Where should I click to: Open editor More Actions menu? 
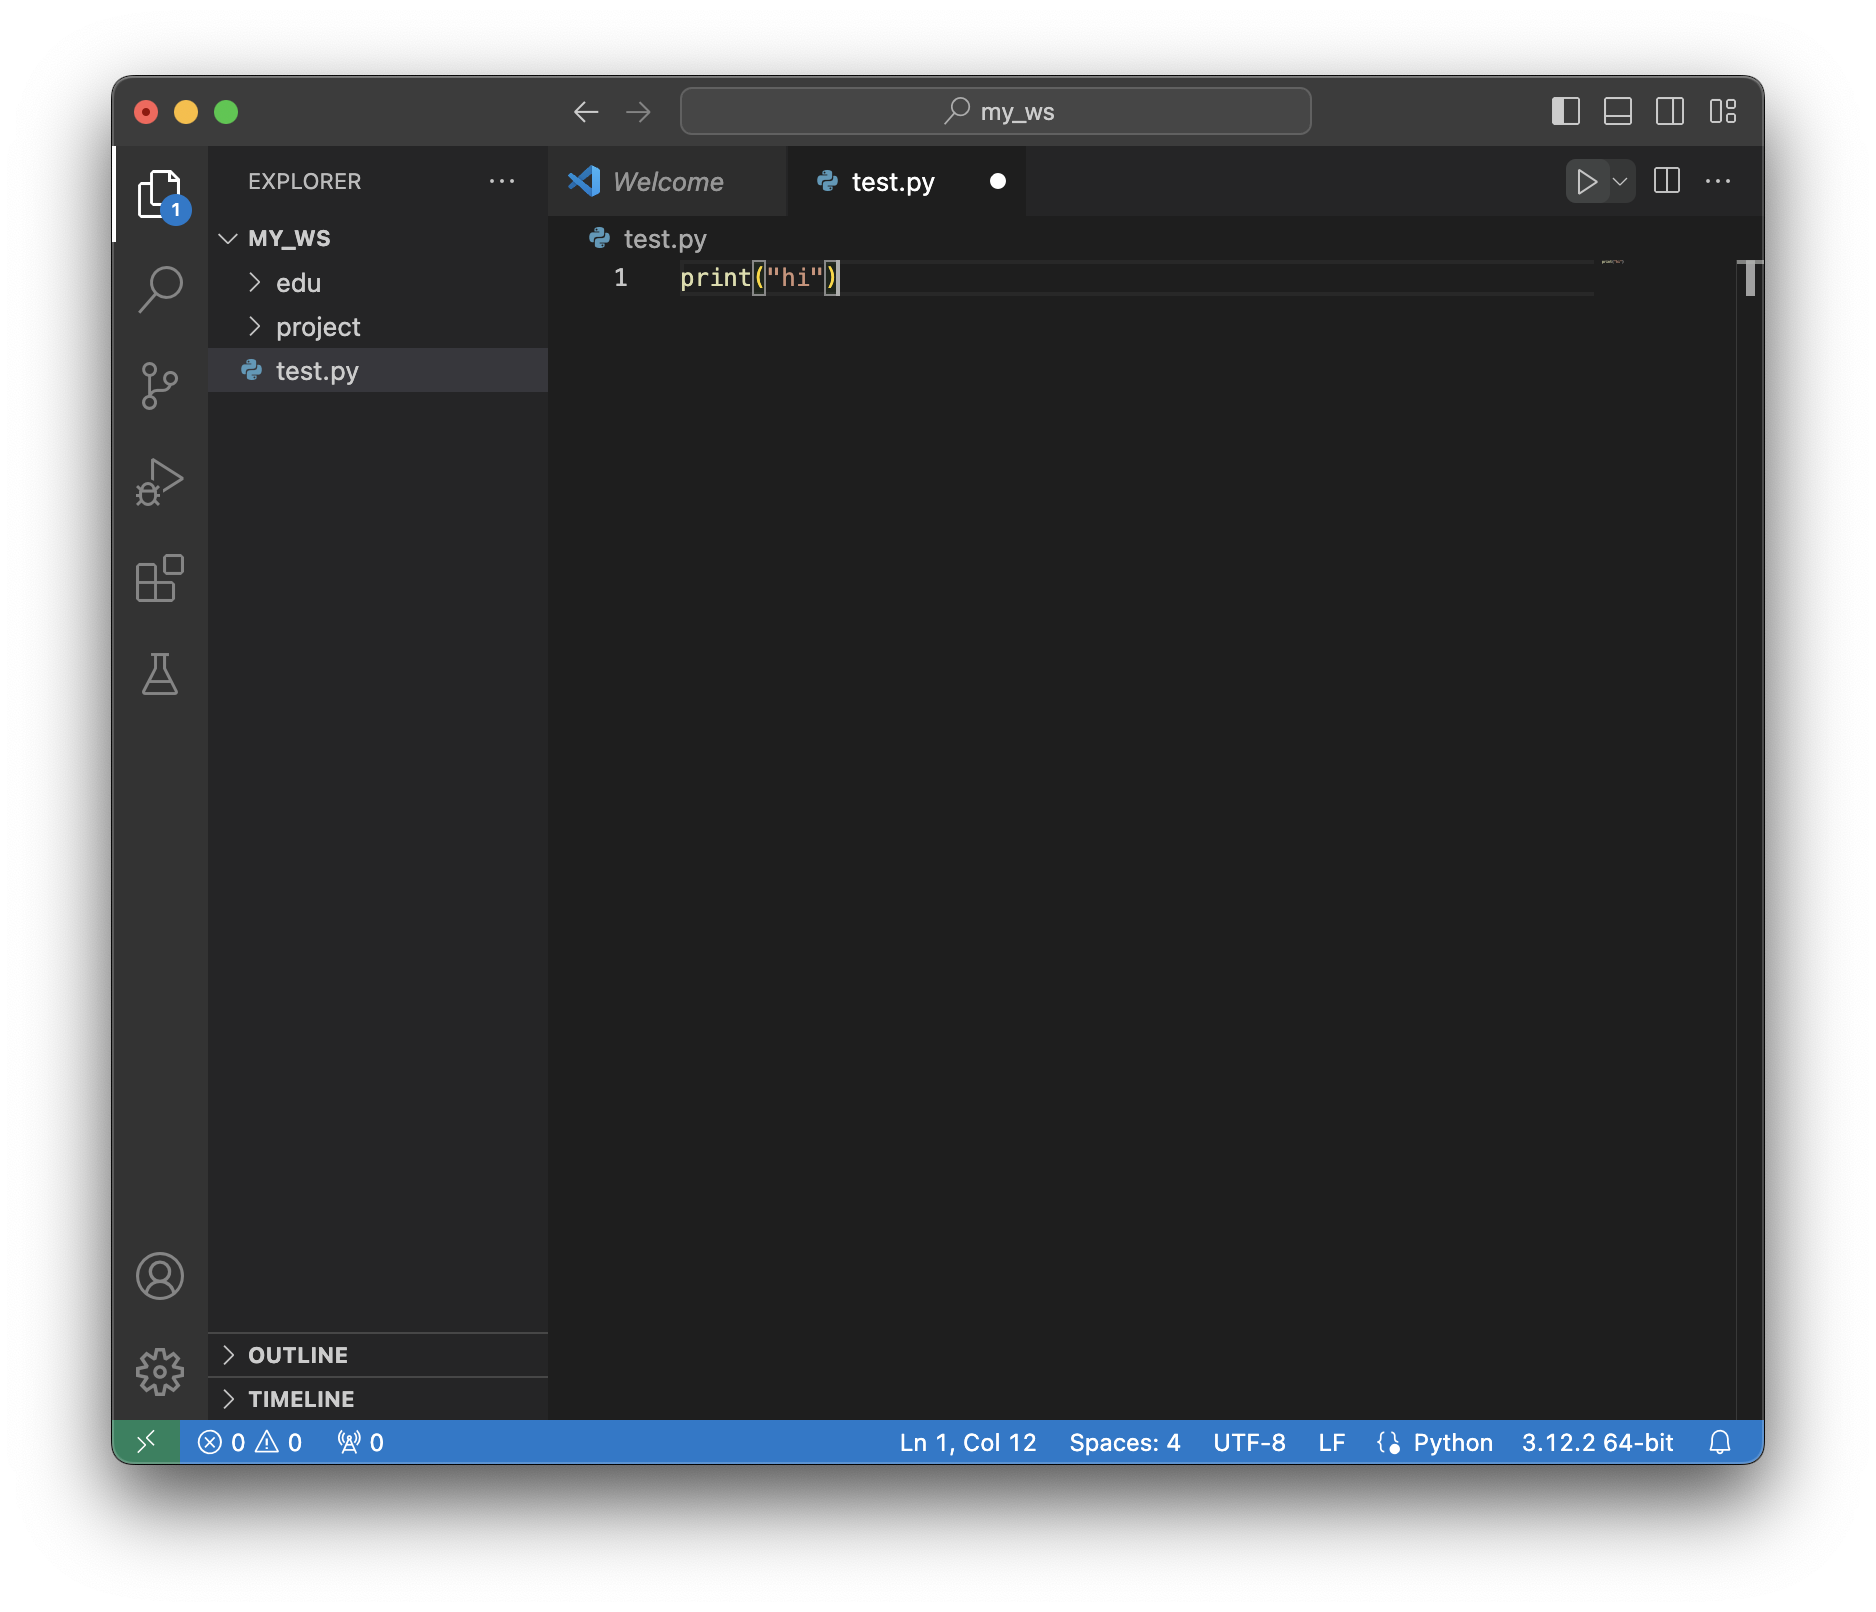coord(1718,181)
